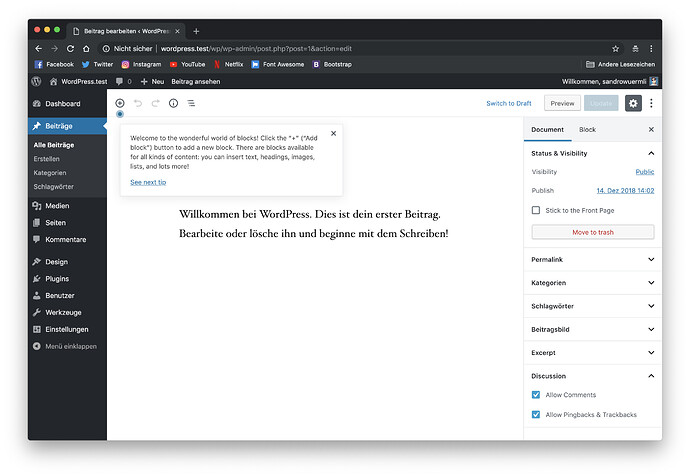Open the Instagram bookmark
Image resolution: width=690 pixels, height=476 pixels.
pos(141,64)
